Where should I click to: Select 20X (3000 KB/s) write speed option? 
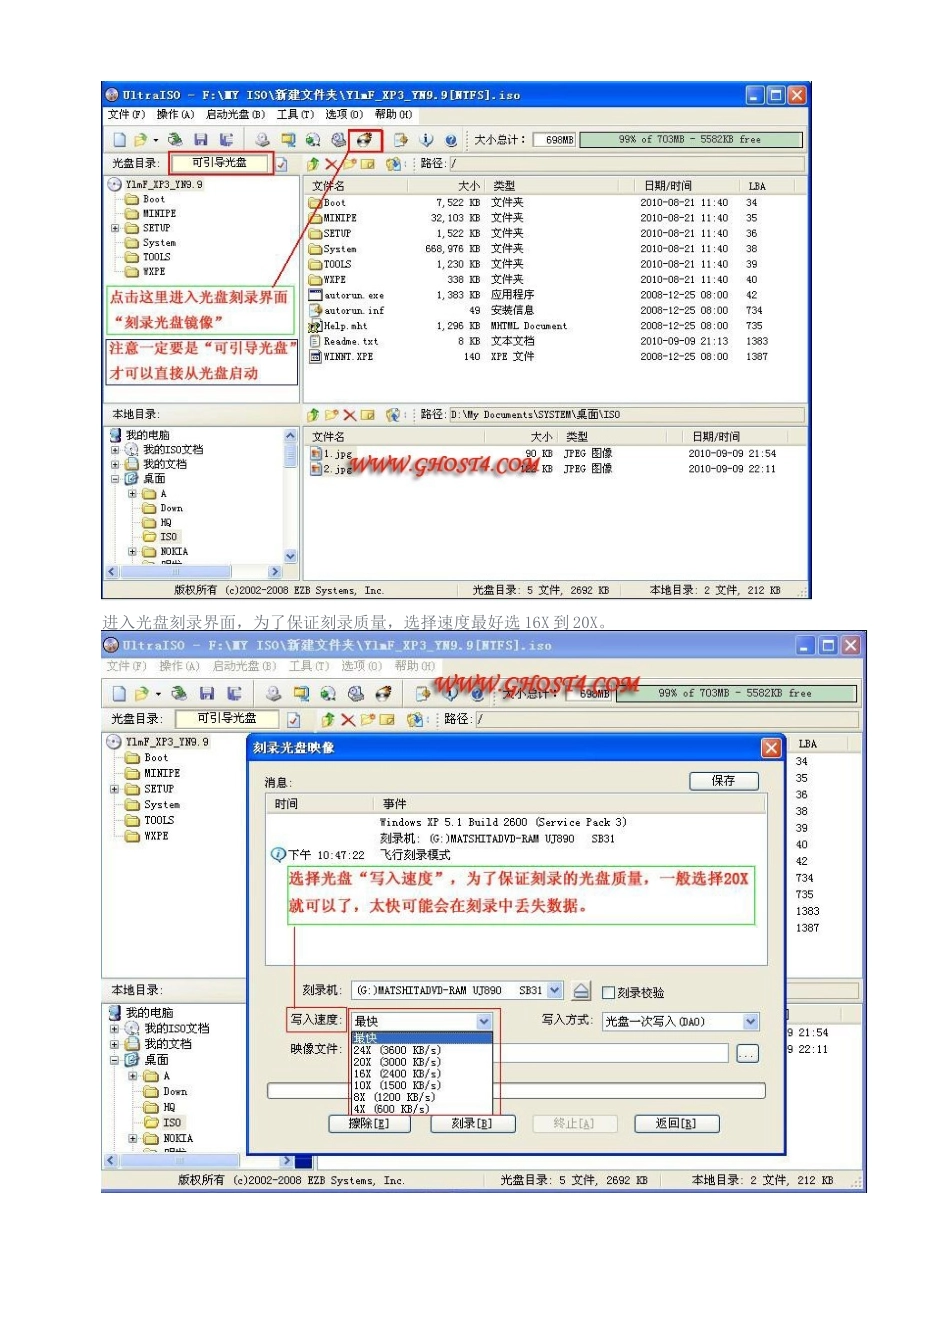coord(421,1062)
